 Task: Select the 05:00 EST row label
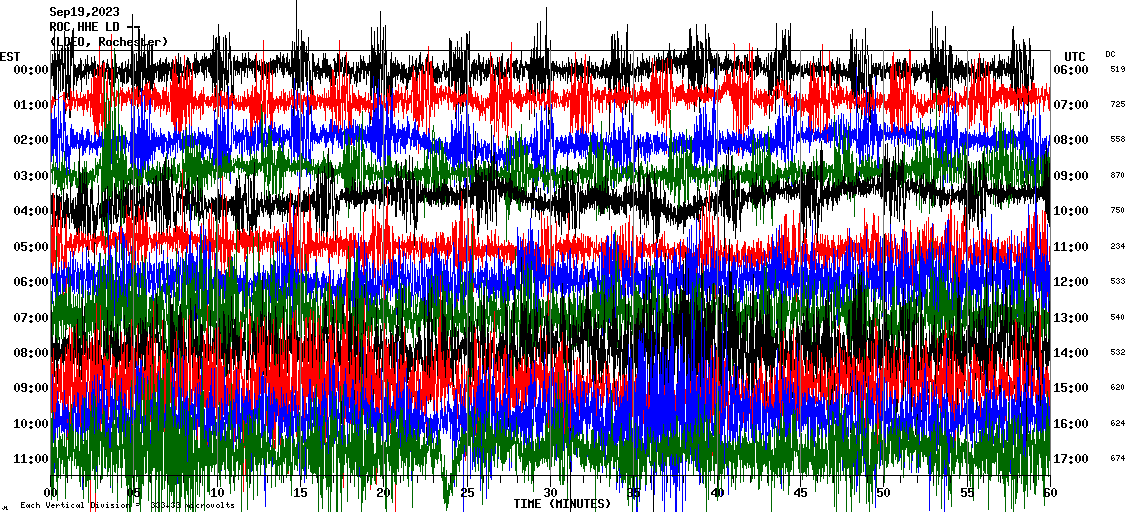pos(31,247)
